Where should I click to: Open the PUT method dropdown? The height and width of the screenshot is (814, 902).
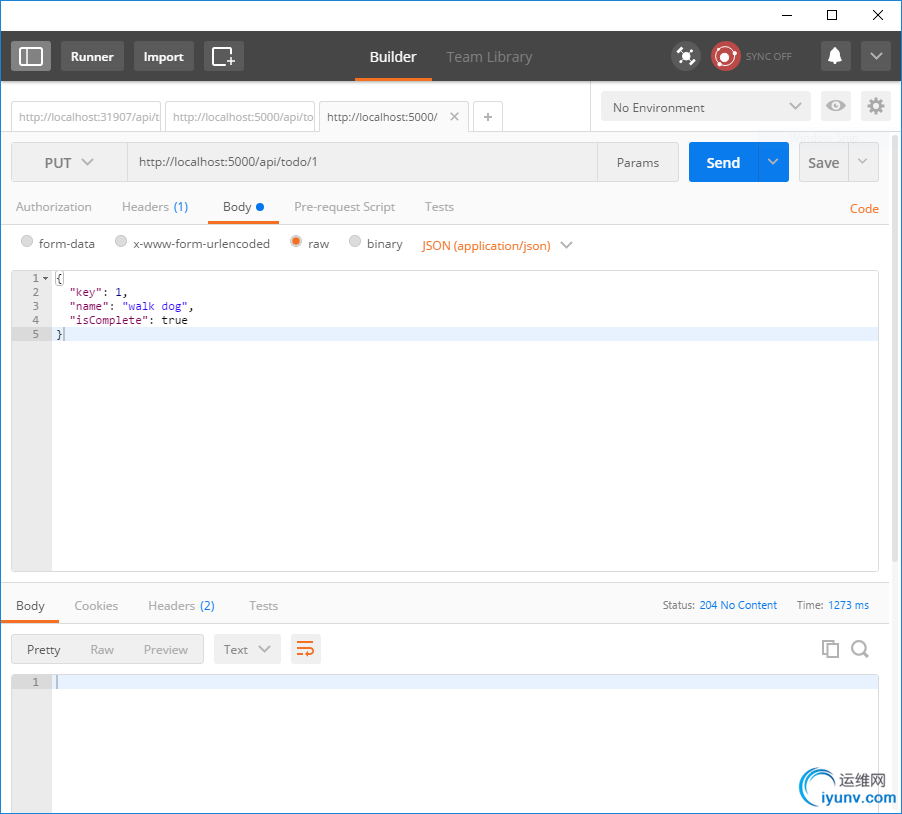click(70, 163)
